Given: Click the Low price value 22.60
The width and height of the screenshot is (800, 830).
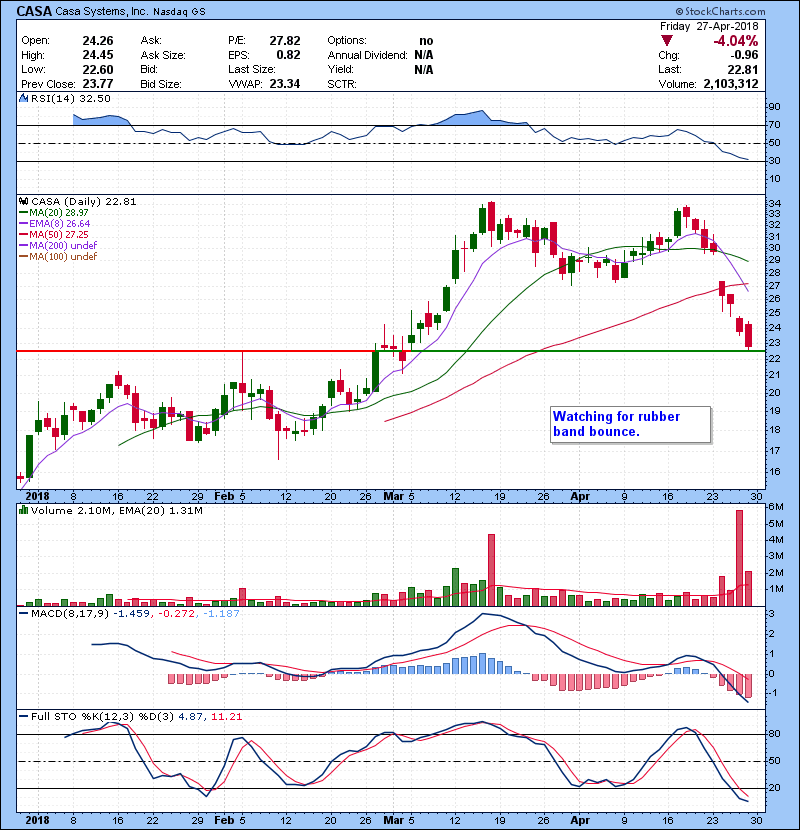Looking at the screenshot, I should 98,69.
